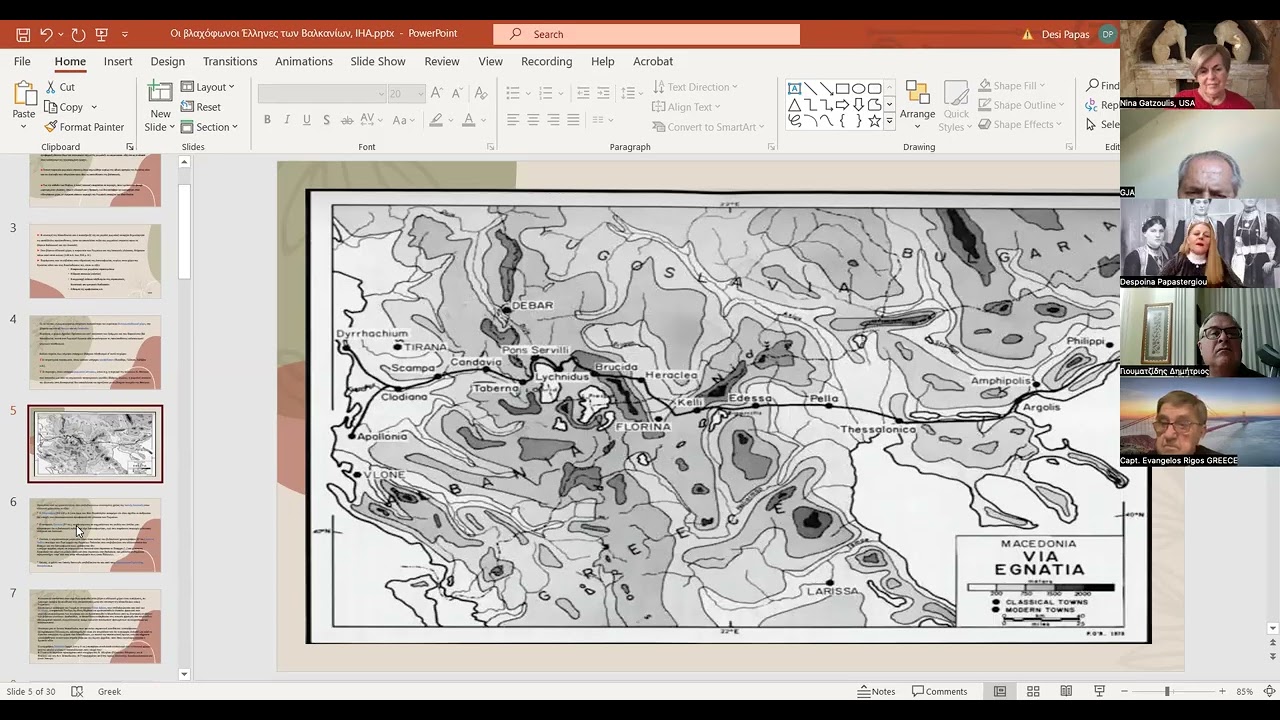Open Reading View from status bar
The height and width of the screenshot is (720, 1280).
(x=1066, y=691)
